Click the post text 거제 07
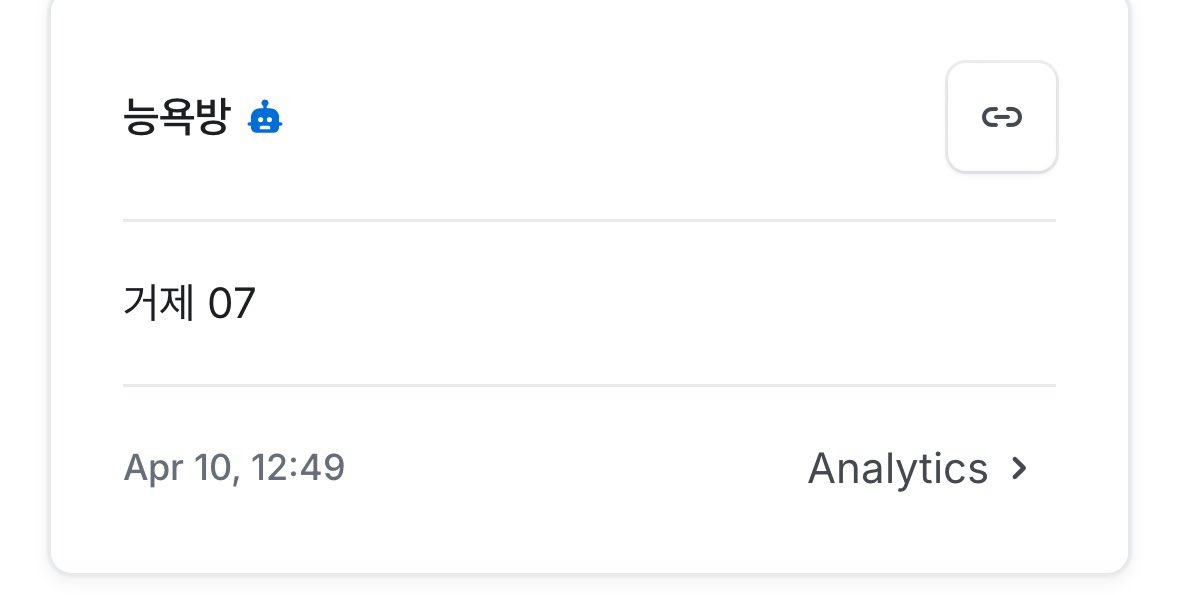Screen dimensions: 1179x595 [x=189, y=303]
